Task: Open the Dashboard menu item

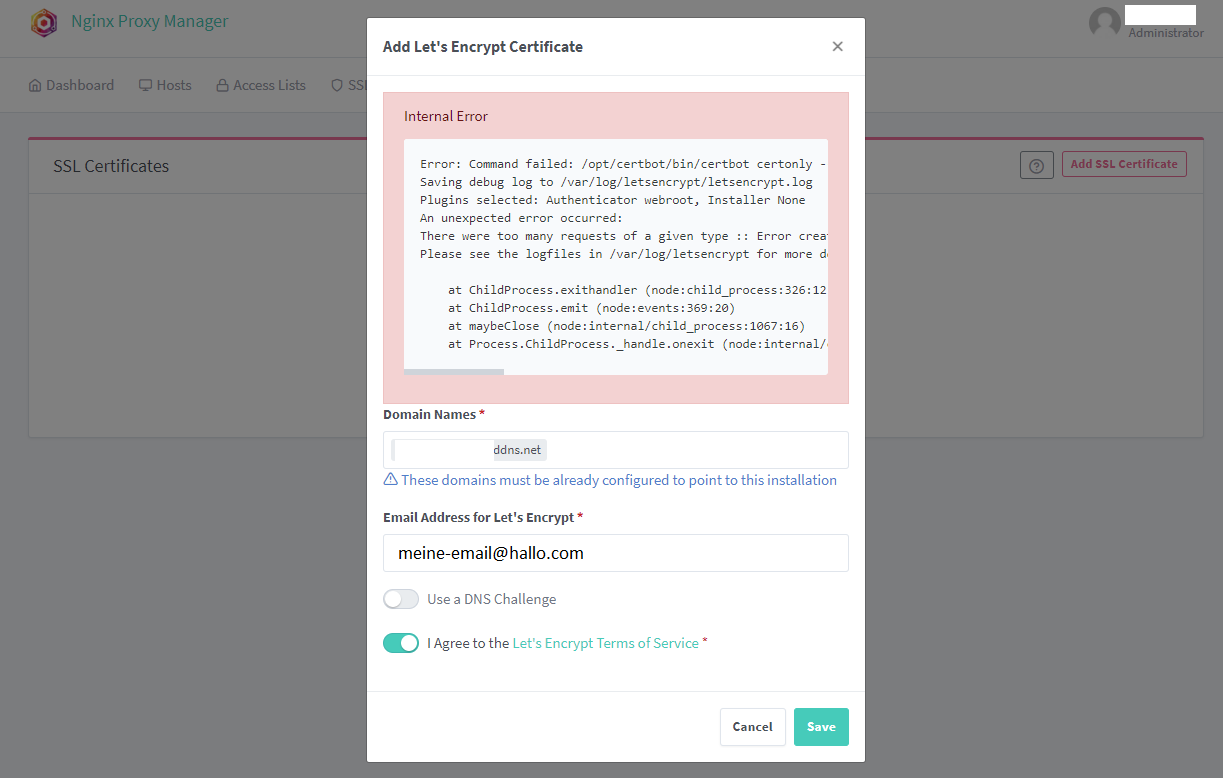Action: pos(71,85)
